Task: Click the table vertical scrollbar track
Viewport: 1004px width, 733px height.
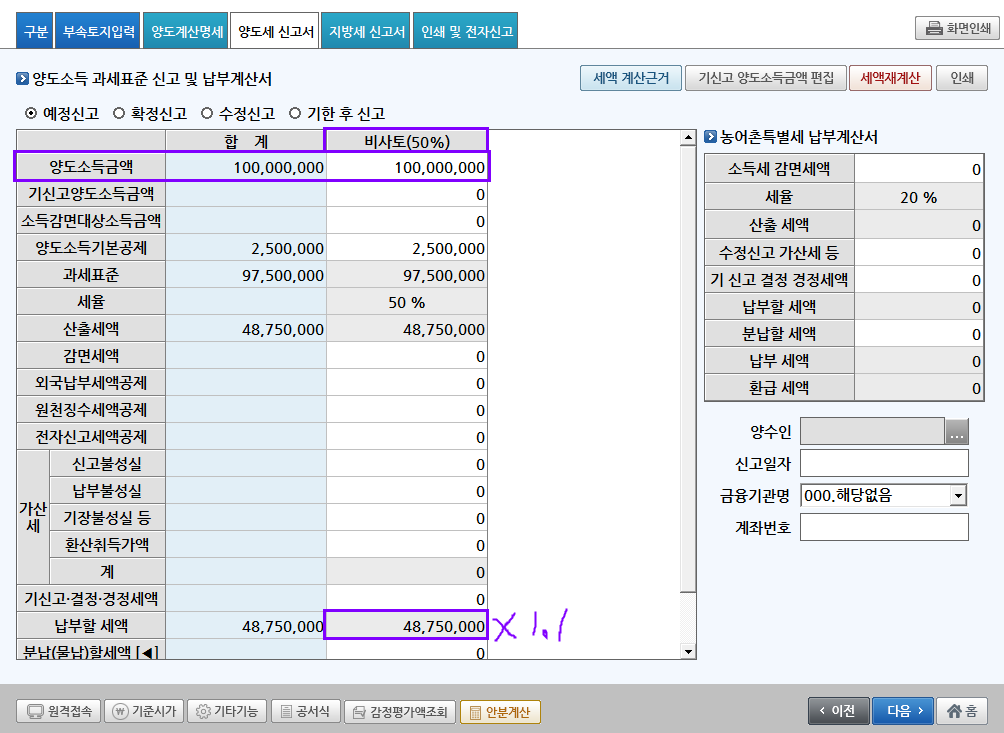Action: pos(688,618)
